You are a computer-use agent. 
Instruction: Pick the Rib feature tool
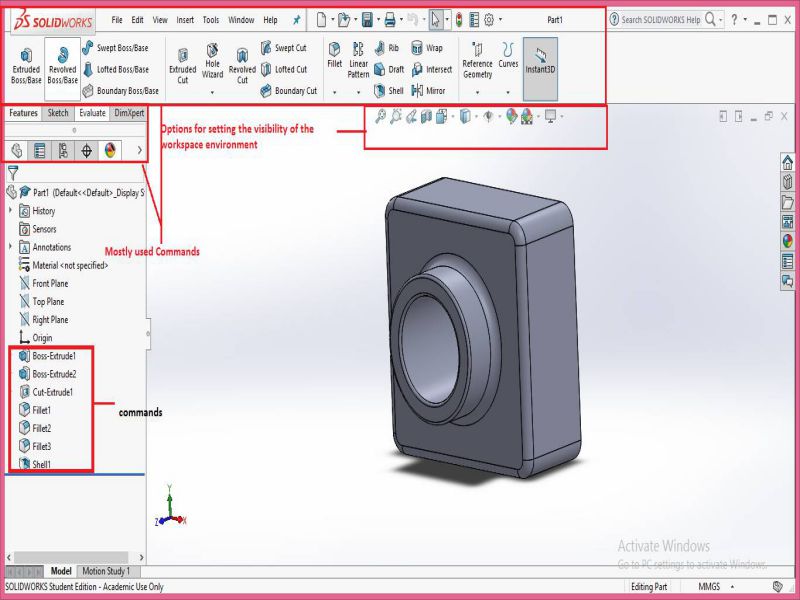[386, 48]
